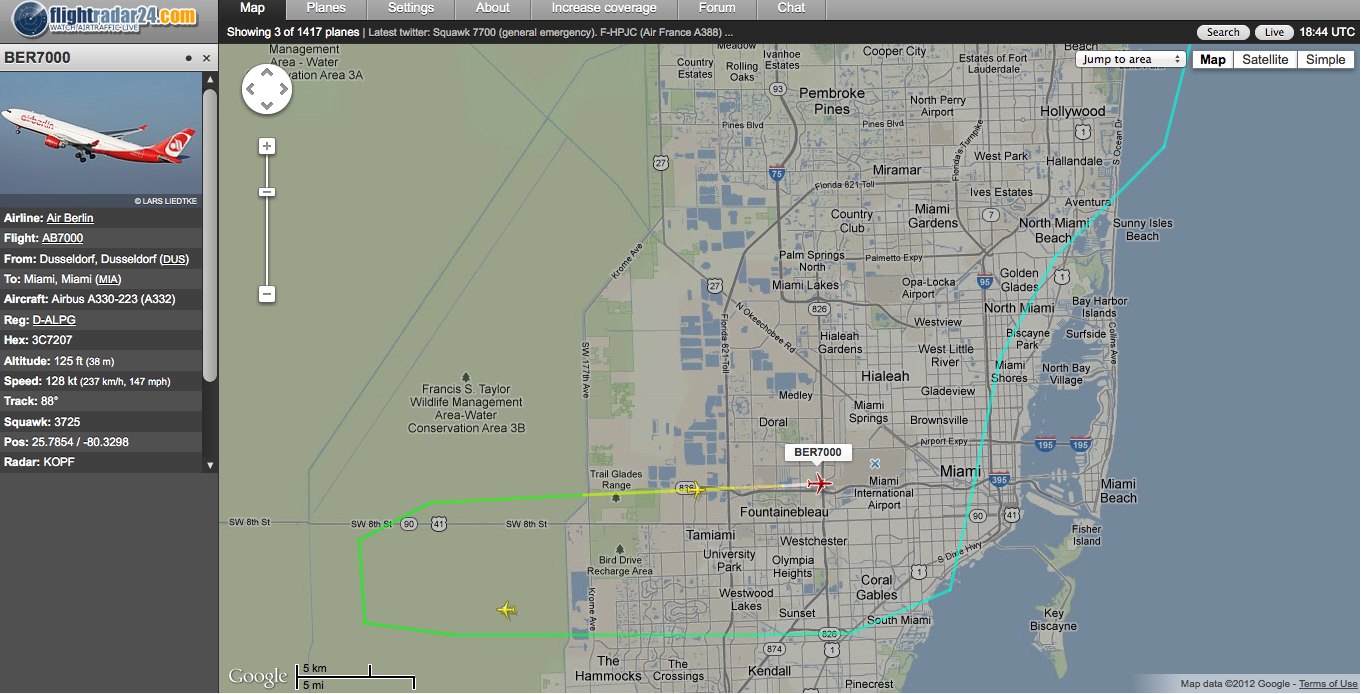Close the BER7000 info panel

coord(207,59)
